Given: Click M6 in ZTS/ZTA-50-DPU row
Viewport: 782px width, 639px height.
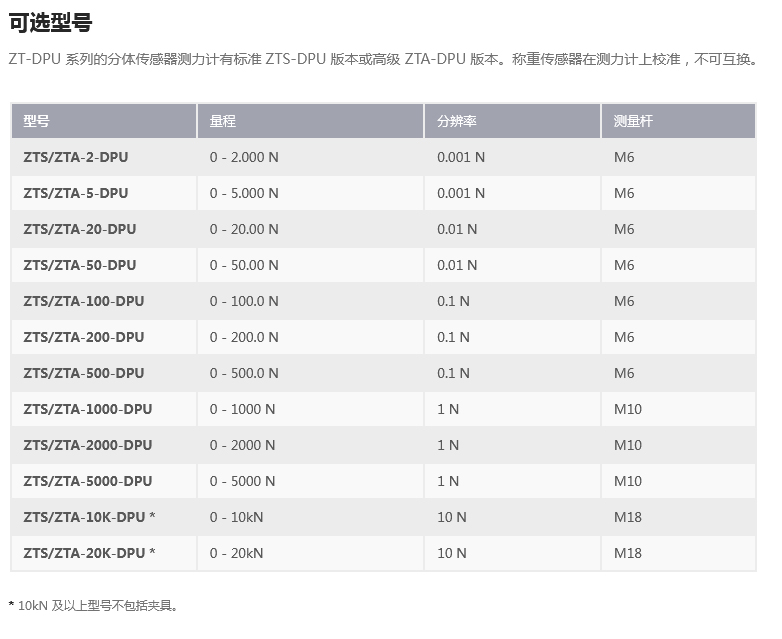Looking at the screenshot, I should coord(624,265).
